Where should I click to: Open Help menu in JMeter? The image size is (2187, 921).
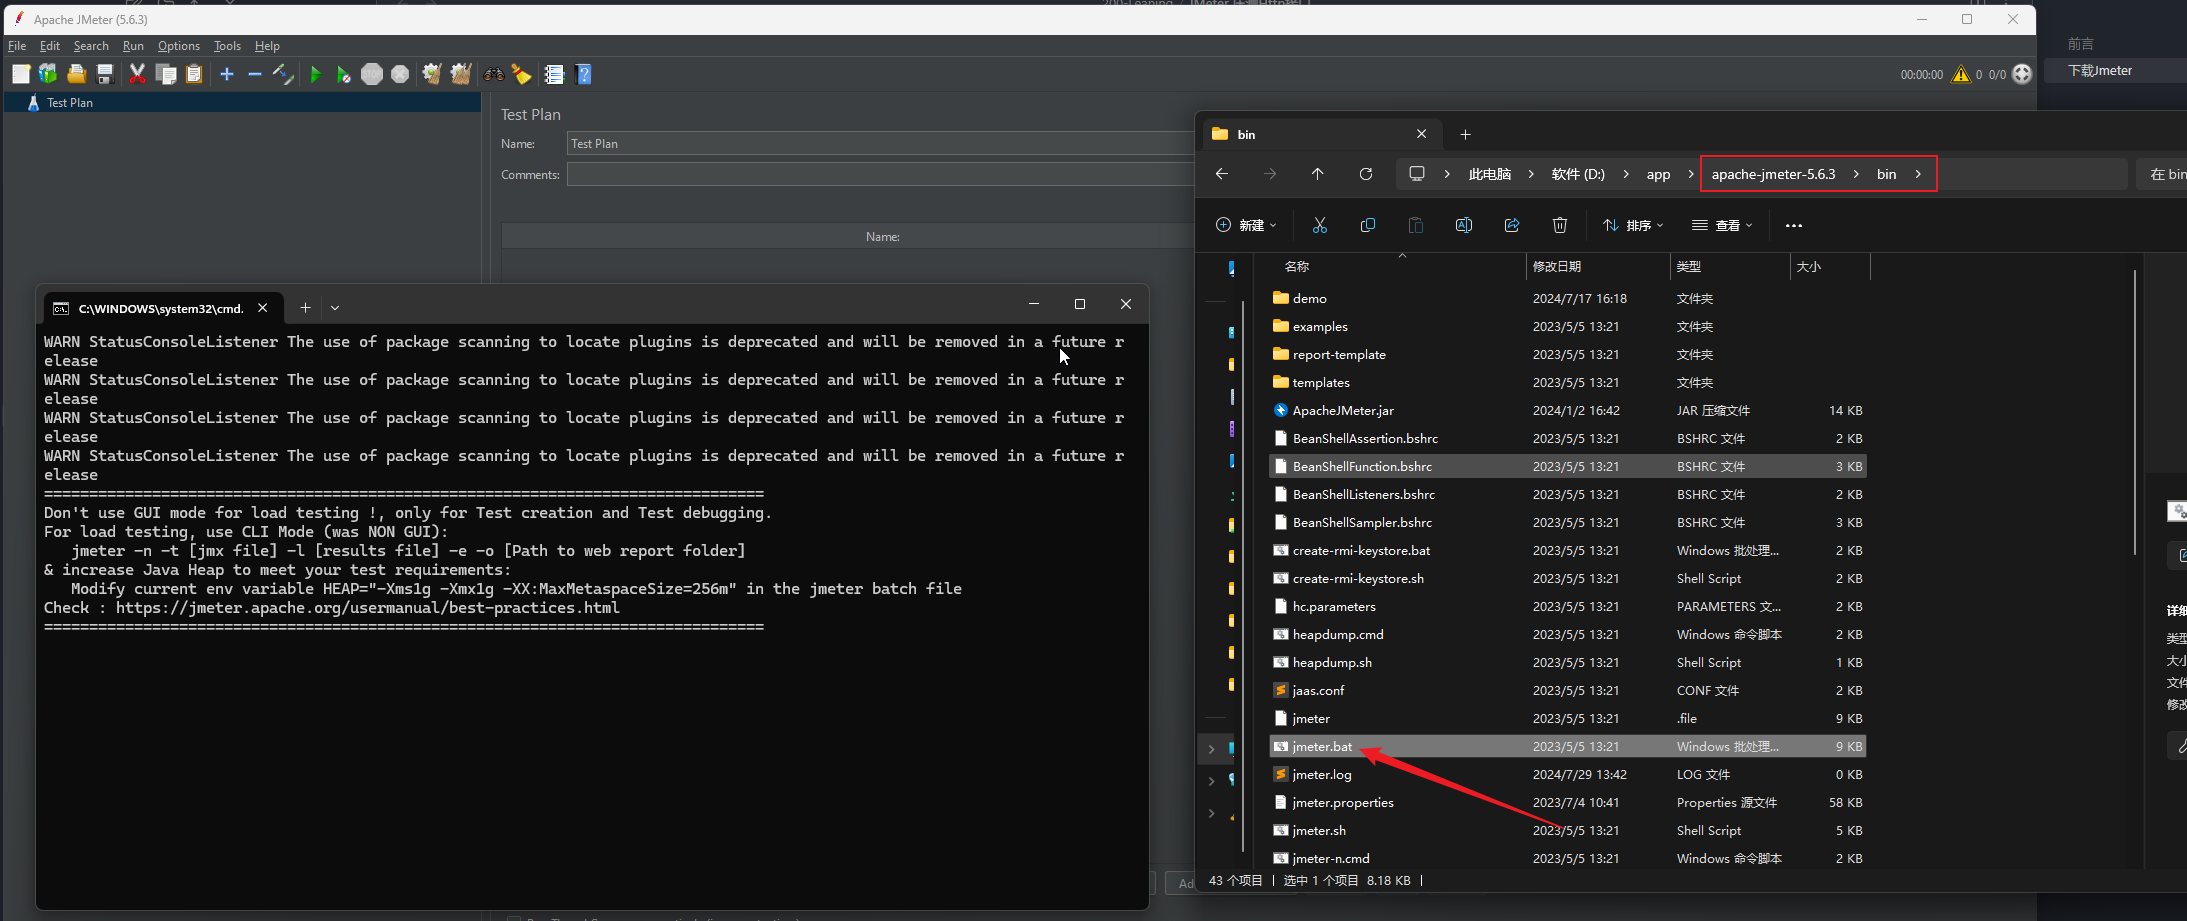(x=267, y=46)
